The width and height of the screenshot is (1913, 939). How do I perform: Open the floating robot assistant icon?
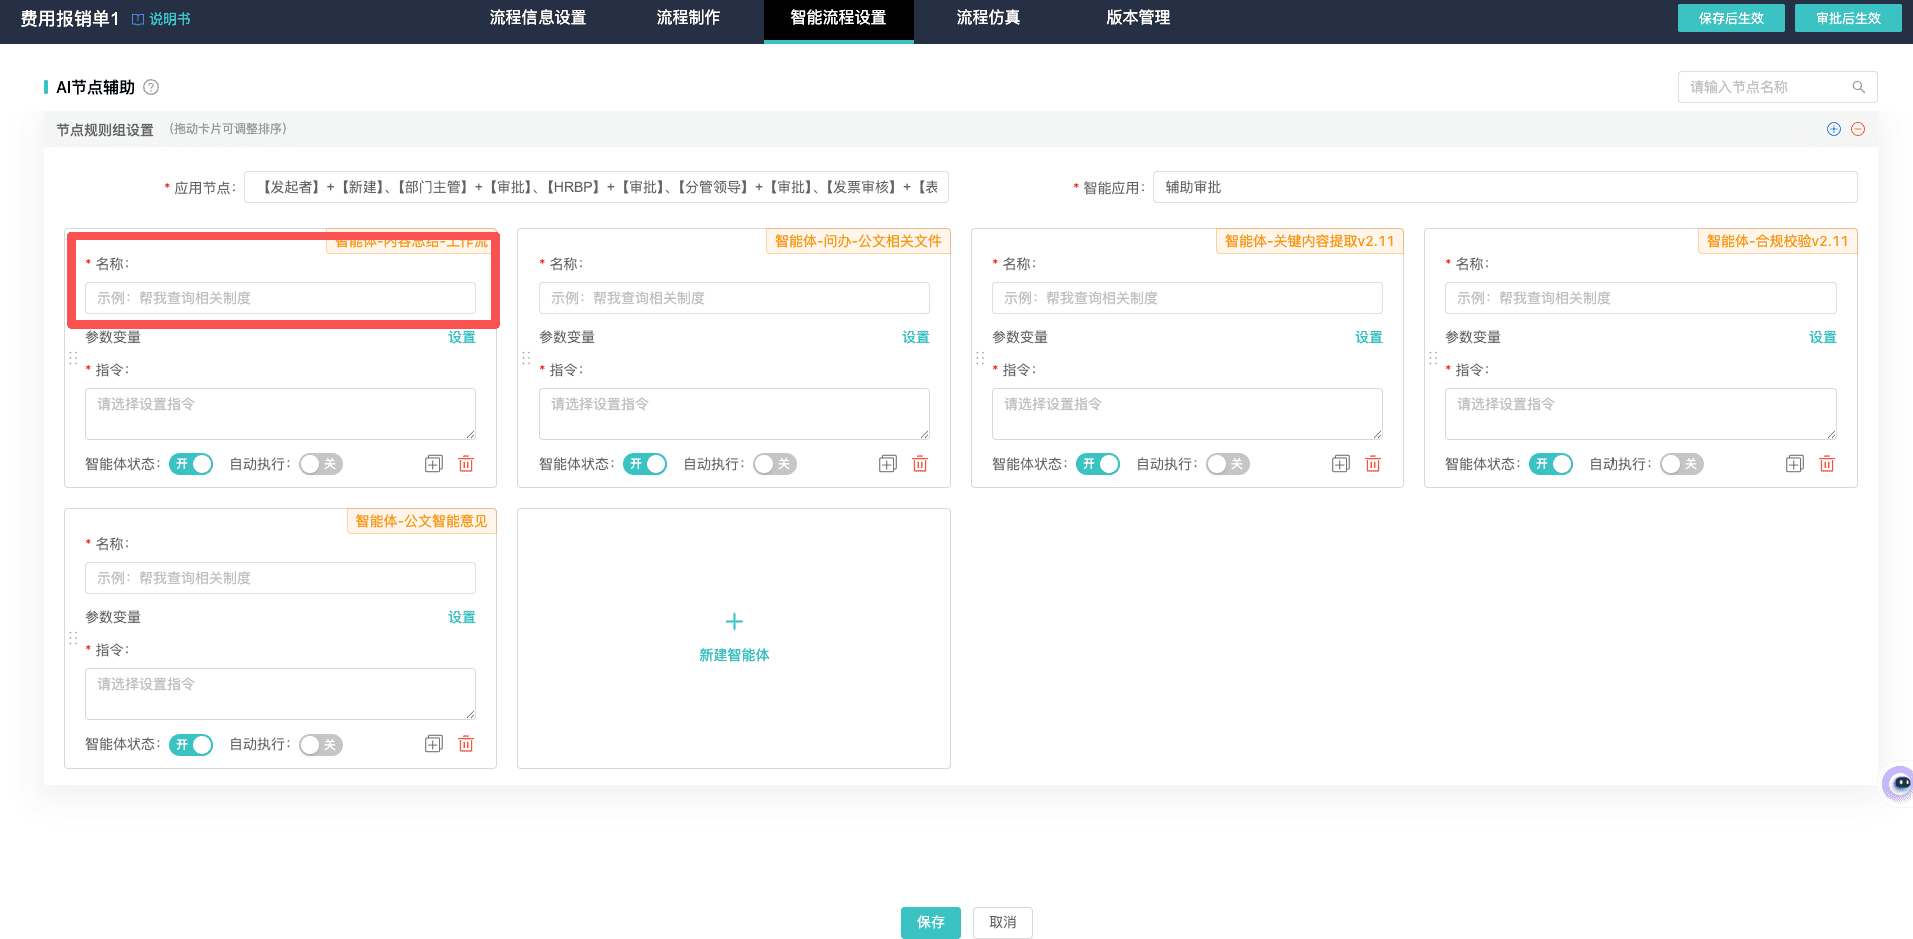[x=1899, y=783]
